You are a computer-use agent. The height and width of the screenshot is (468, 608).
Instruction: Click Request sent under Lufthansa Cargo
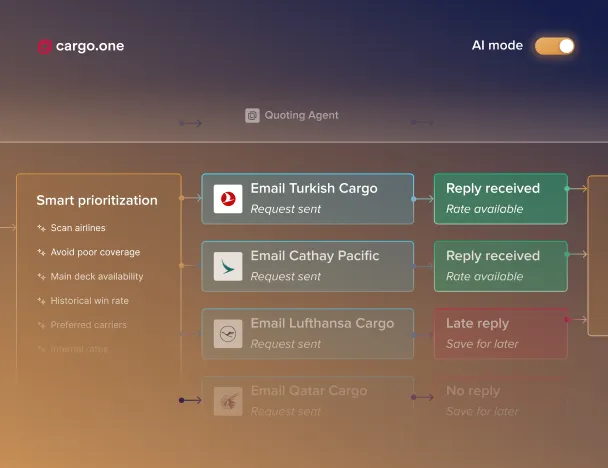(286, 344)
